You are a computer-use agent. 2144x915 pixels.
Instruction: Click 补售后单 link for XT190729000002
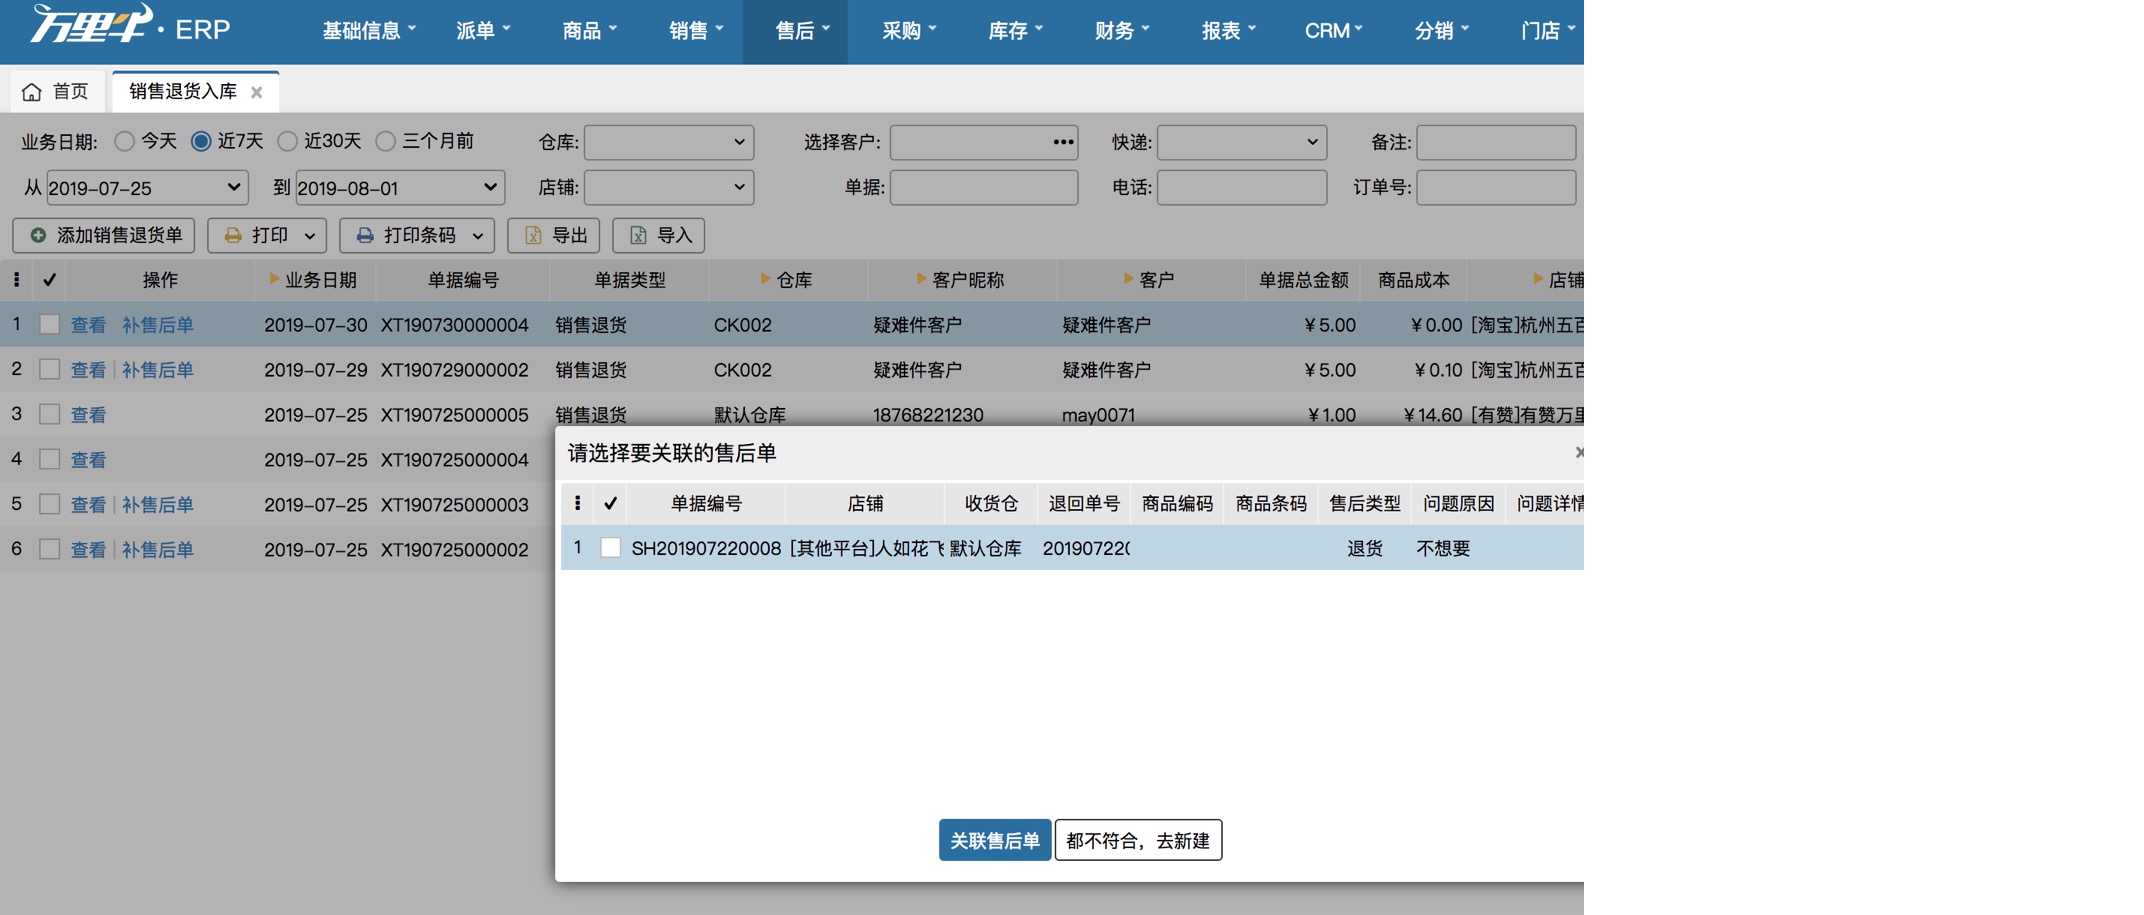[x=158, y=370]
